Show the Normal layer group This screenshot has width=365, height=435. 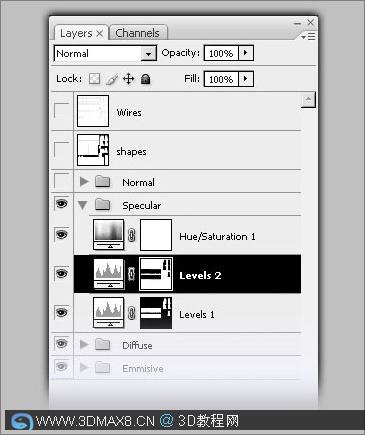click(62, 181)
